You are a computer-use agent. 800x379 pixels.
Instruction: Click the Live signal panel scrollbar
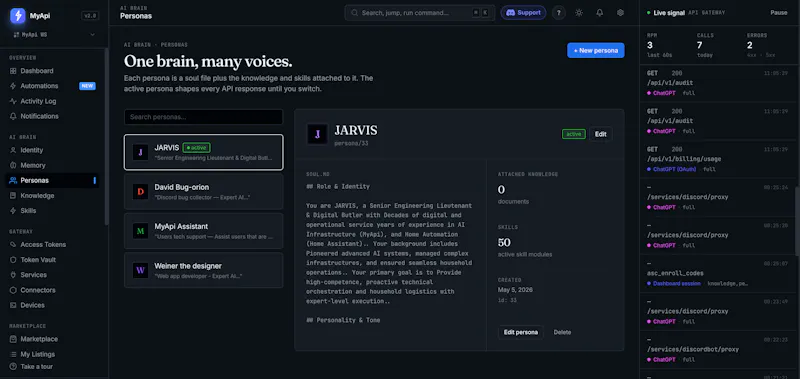pyautogui.click(x=798, y=220)
